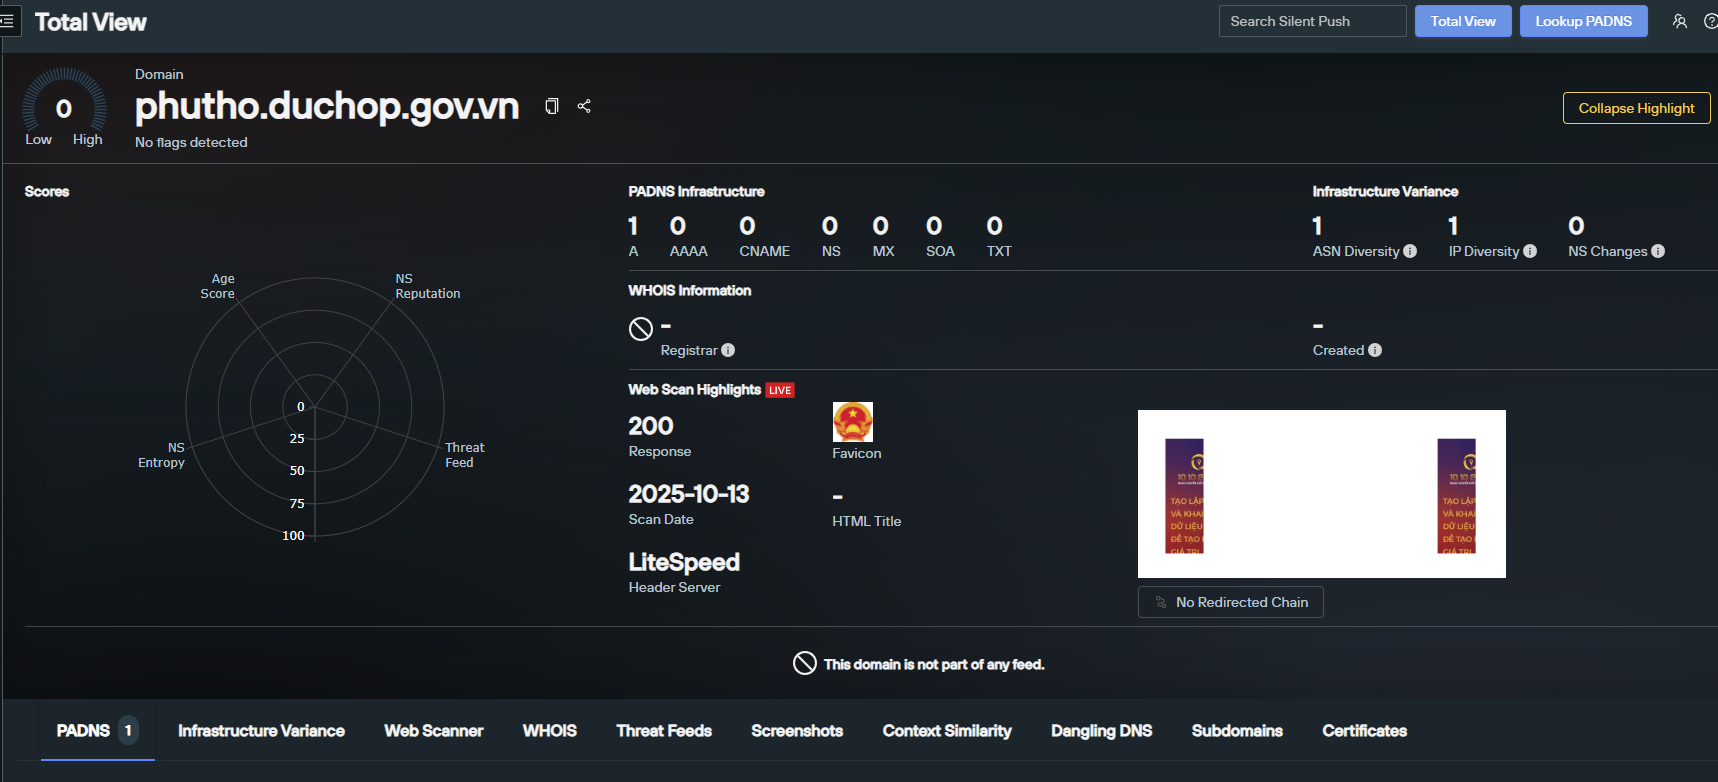Screen dimensions: 1718x782
Task: Click the NS Changes info icon
Action: click(x=1658, y=251)
